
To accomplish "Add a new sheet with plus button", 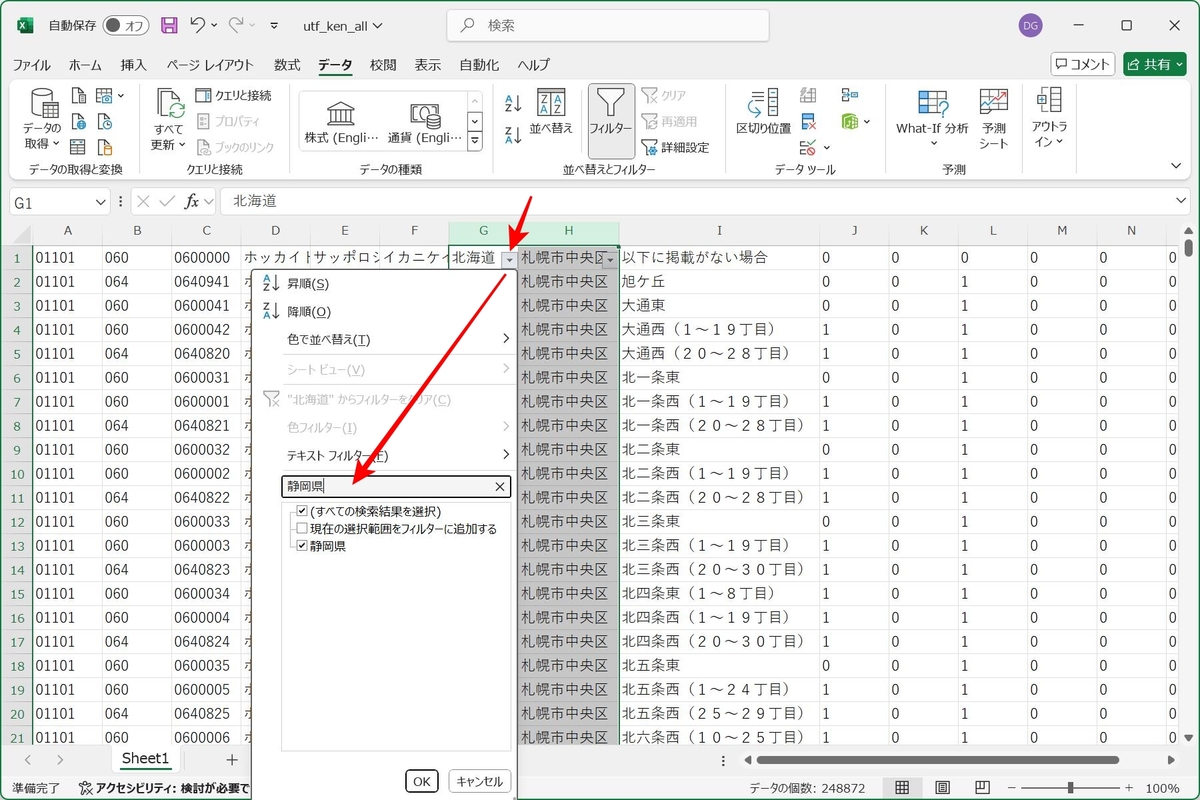I will click(232, 760).
